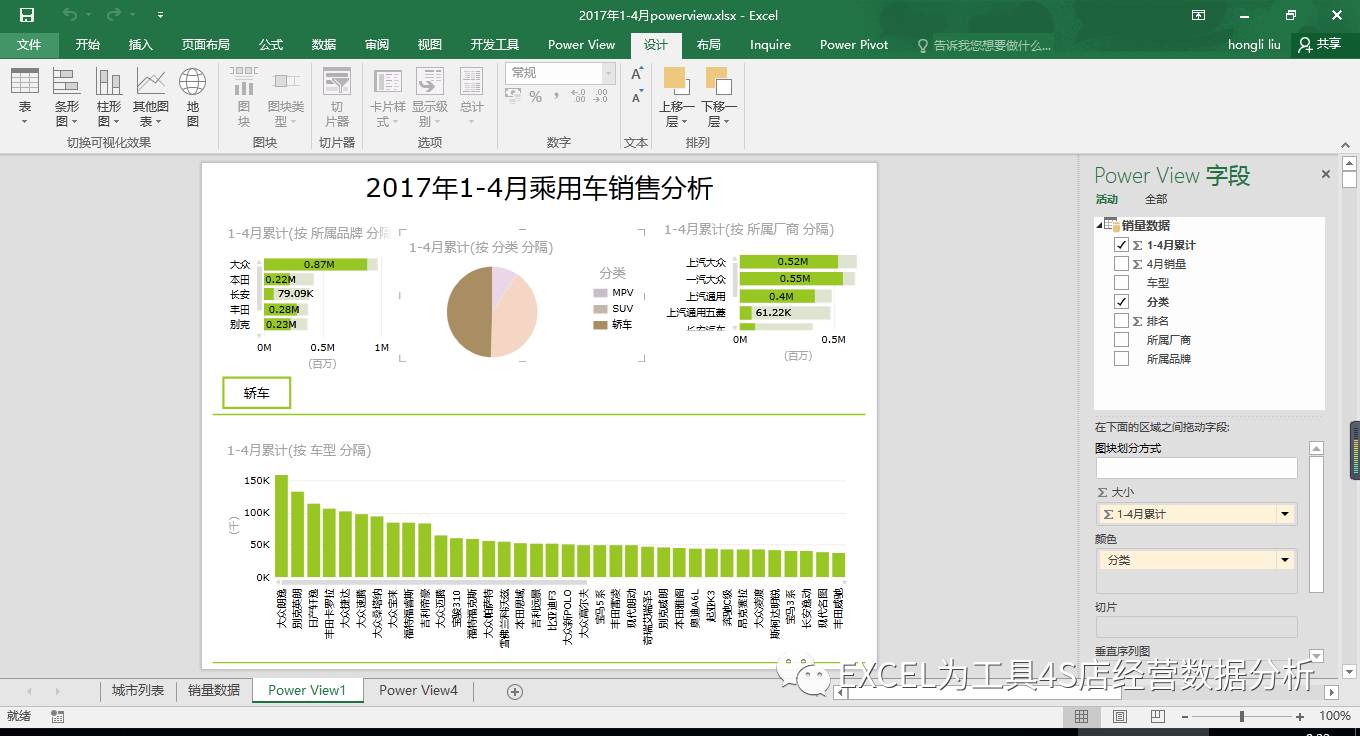Click the 图块划分方式 empty field box
This screenshot has height=736, width=1360.
[x=1196, y=467]
